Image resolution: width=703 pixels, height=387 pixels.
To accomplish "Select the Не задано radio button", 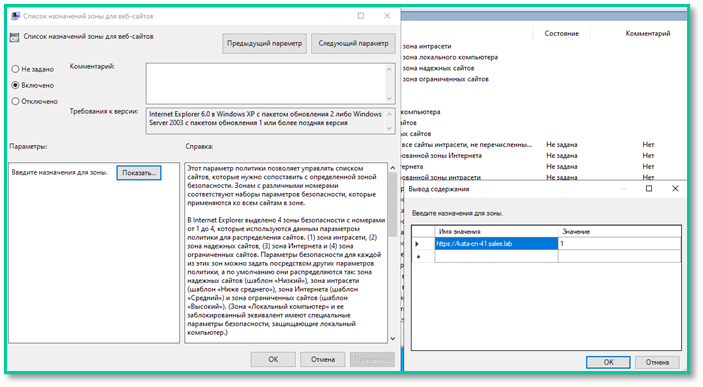I will pyautogui.click(x=15, y=69).
